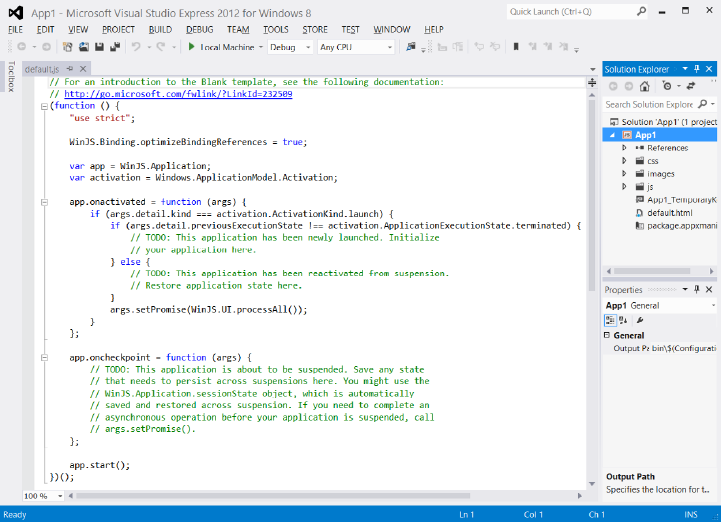Click the Solution Explorer search magnifier icon

click(x=702, y=104)
